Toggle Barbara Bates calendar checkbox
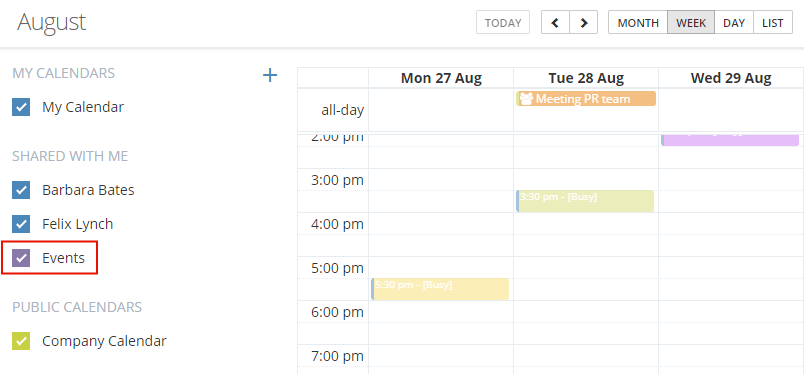This screenshot has height=374, width=804. (21, 190)
